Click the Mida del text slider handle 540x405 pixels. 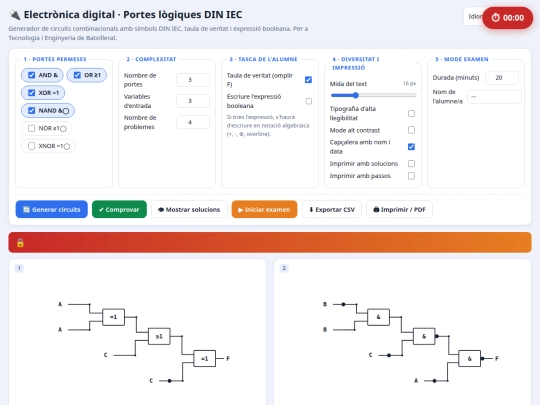point(355,95)
